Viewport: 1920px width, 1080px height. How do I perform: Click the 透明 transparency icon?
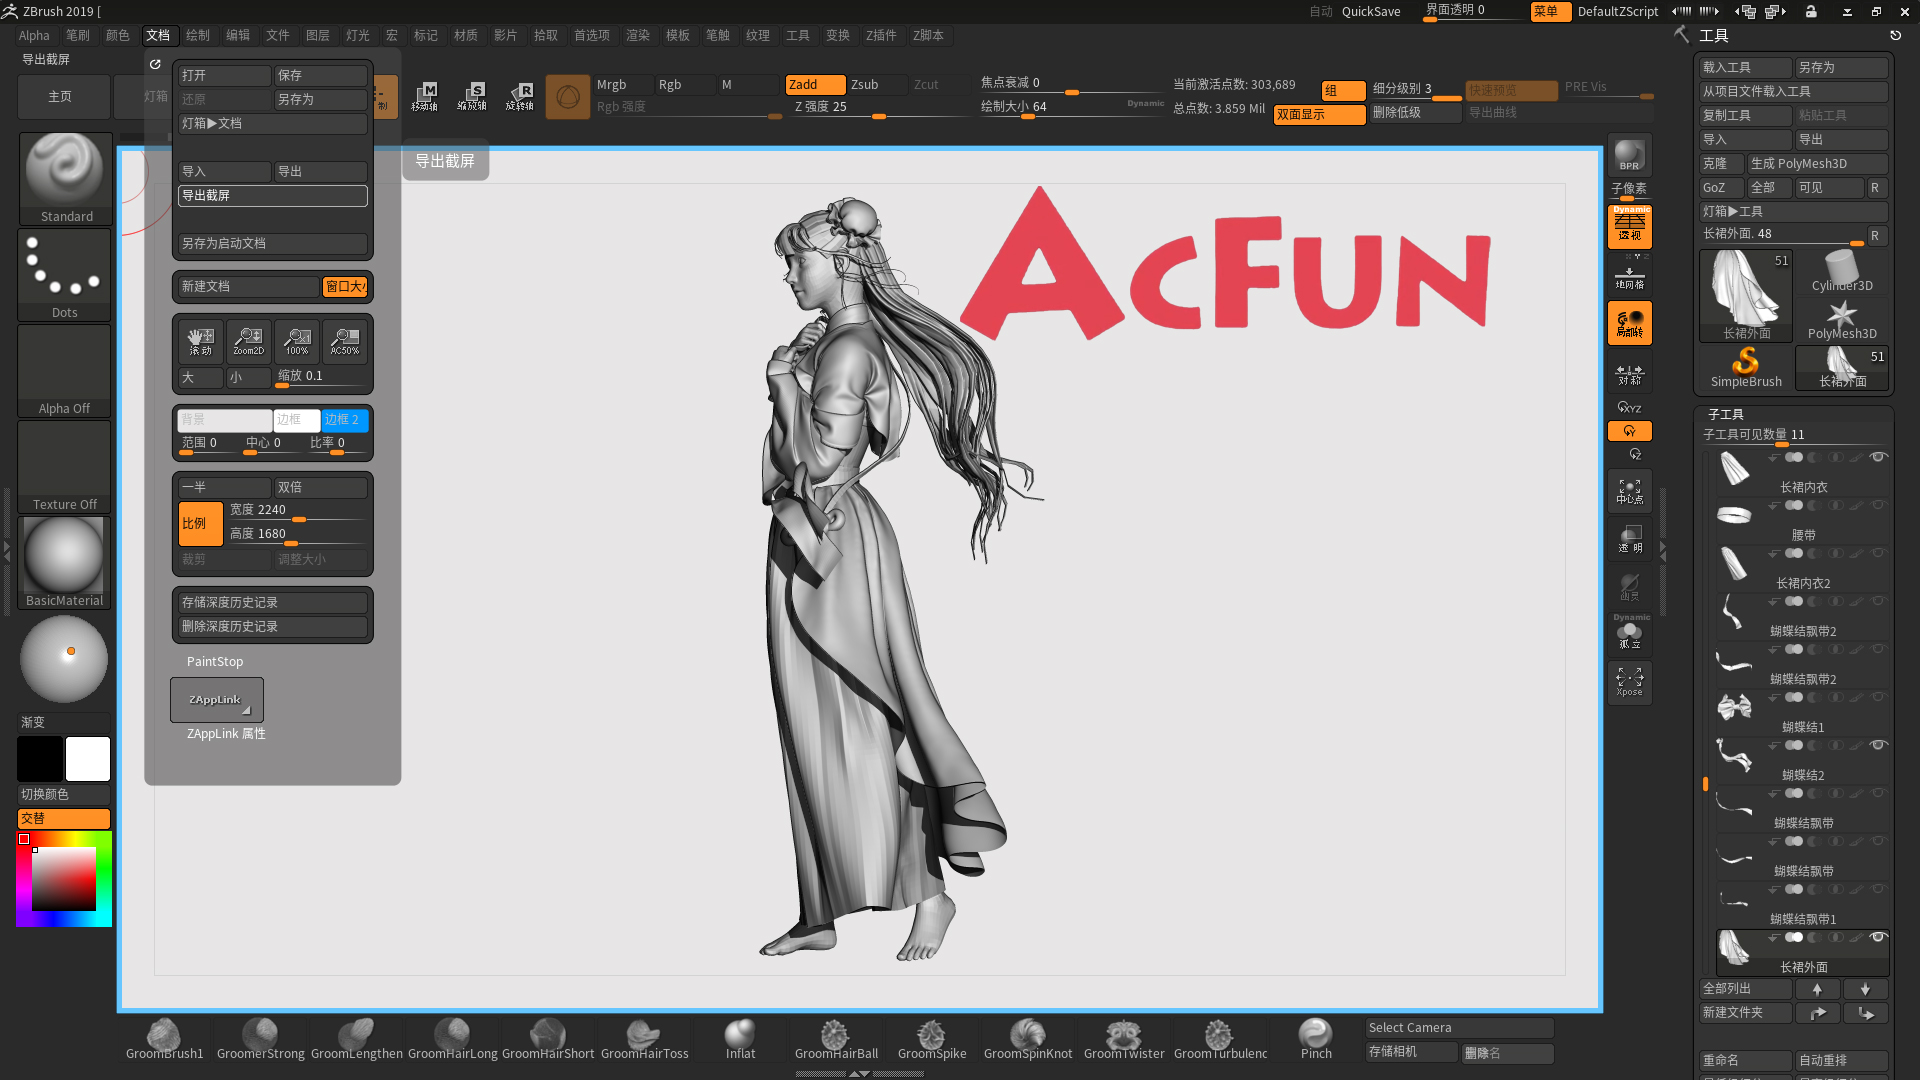click(1629, 539)
